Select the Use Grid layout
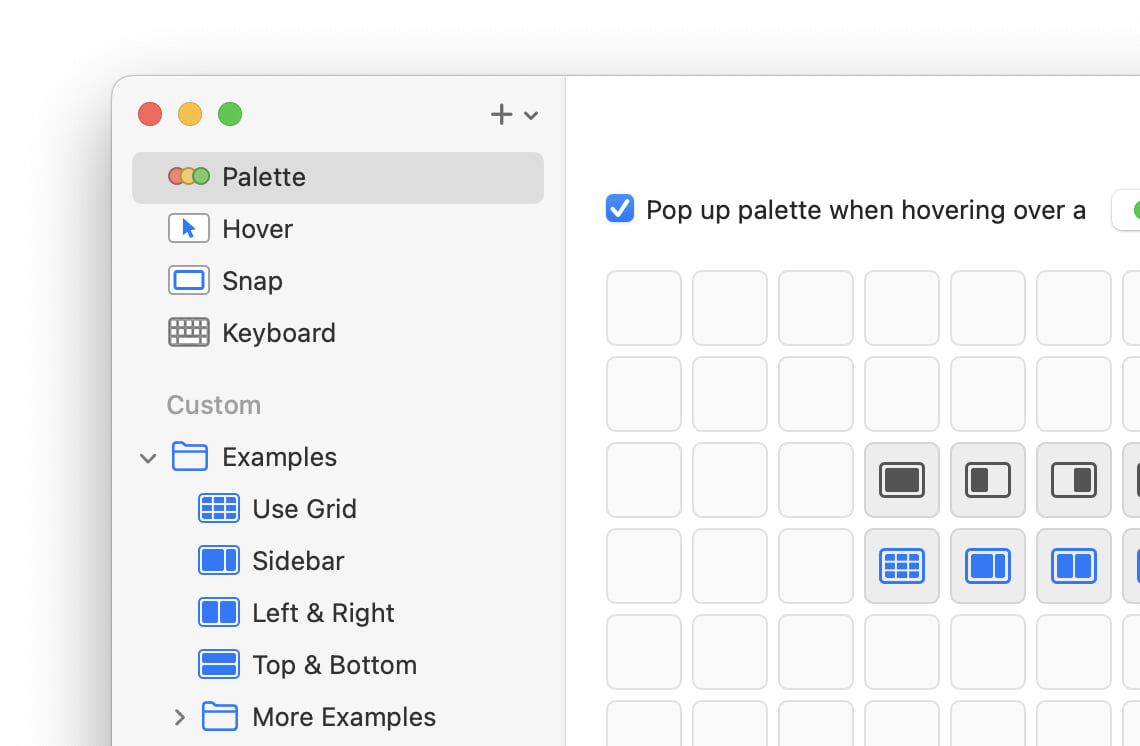 pos(304,509)
